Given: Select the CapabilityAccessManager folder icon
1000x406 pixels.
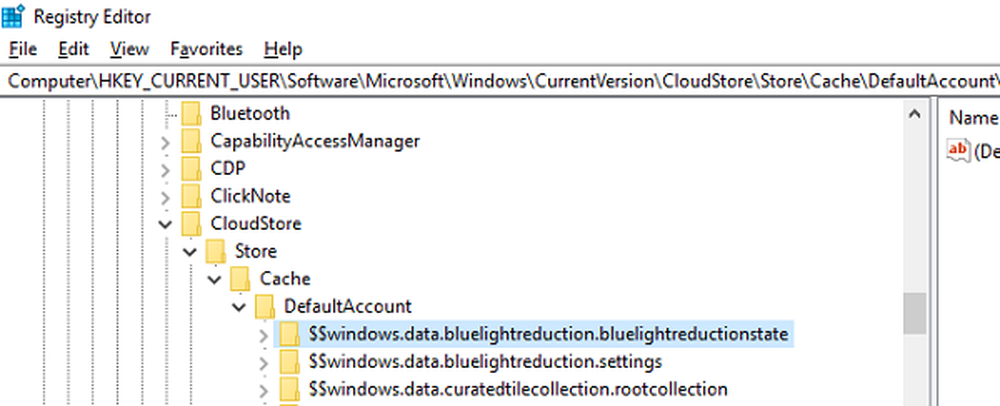Looking at the screenshot, I should point(191,141).
